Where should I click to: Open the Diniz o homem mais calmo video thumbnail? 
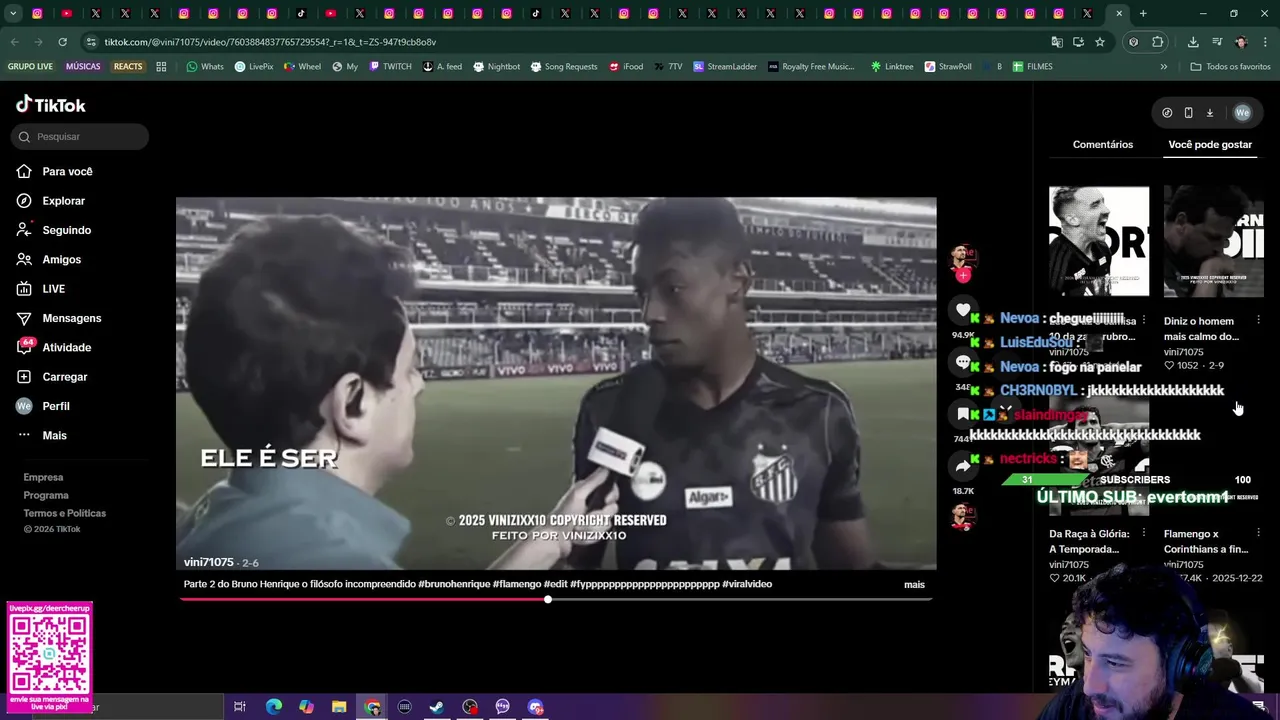click(1213, 241)
